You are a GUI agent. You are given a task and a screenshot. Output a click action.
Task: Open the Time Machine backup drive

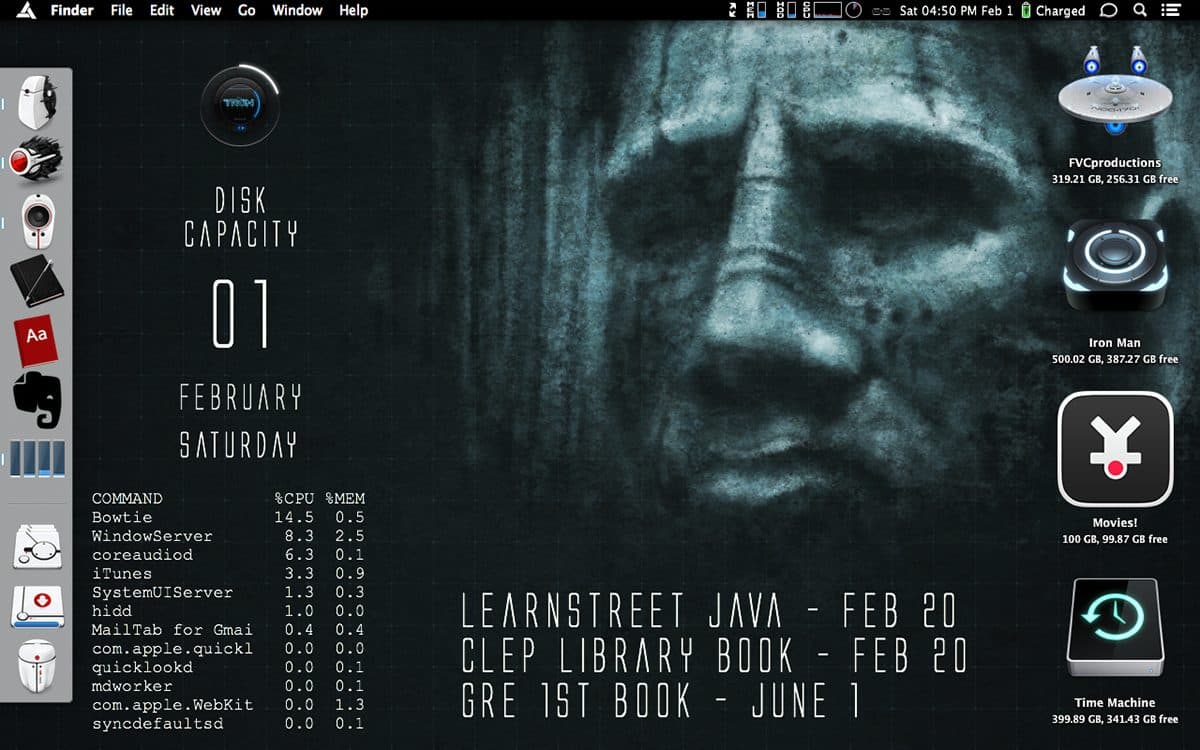point(1114,630)
